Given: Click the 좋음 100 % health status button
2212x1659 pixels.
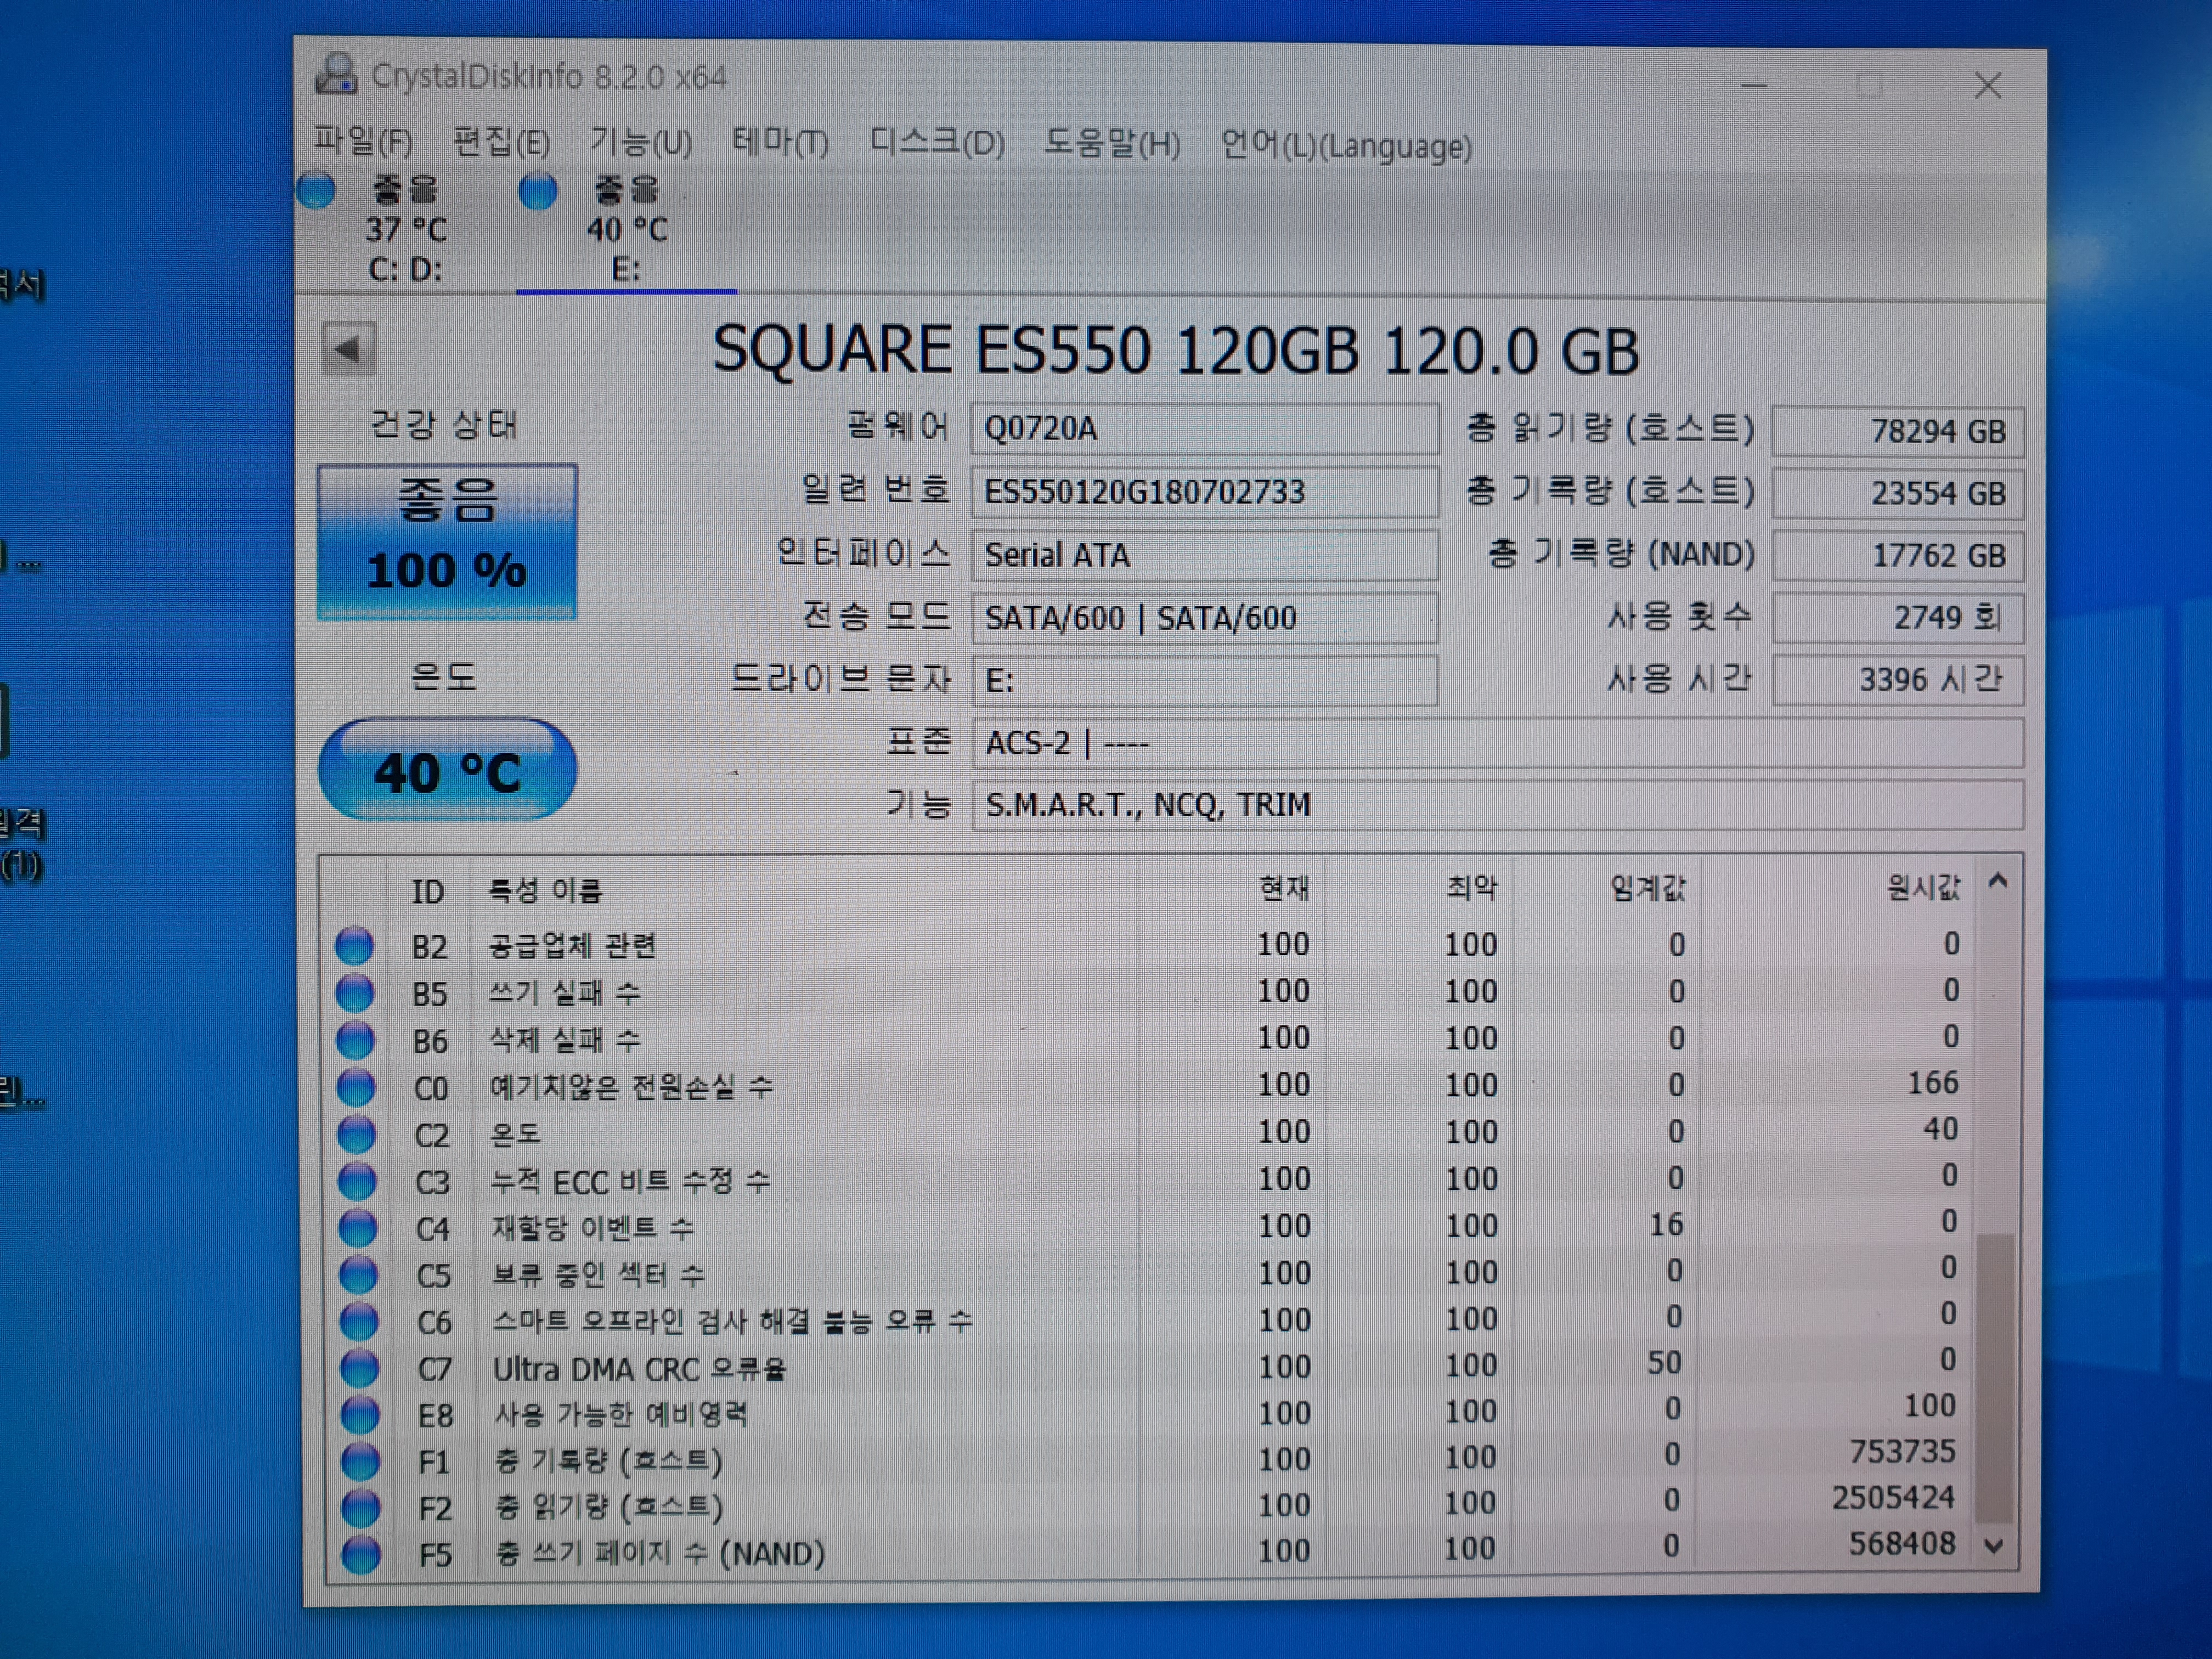Looking at the screenshot, I should 447,541.
